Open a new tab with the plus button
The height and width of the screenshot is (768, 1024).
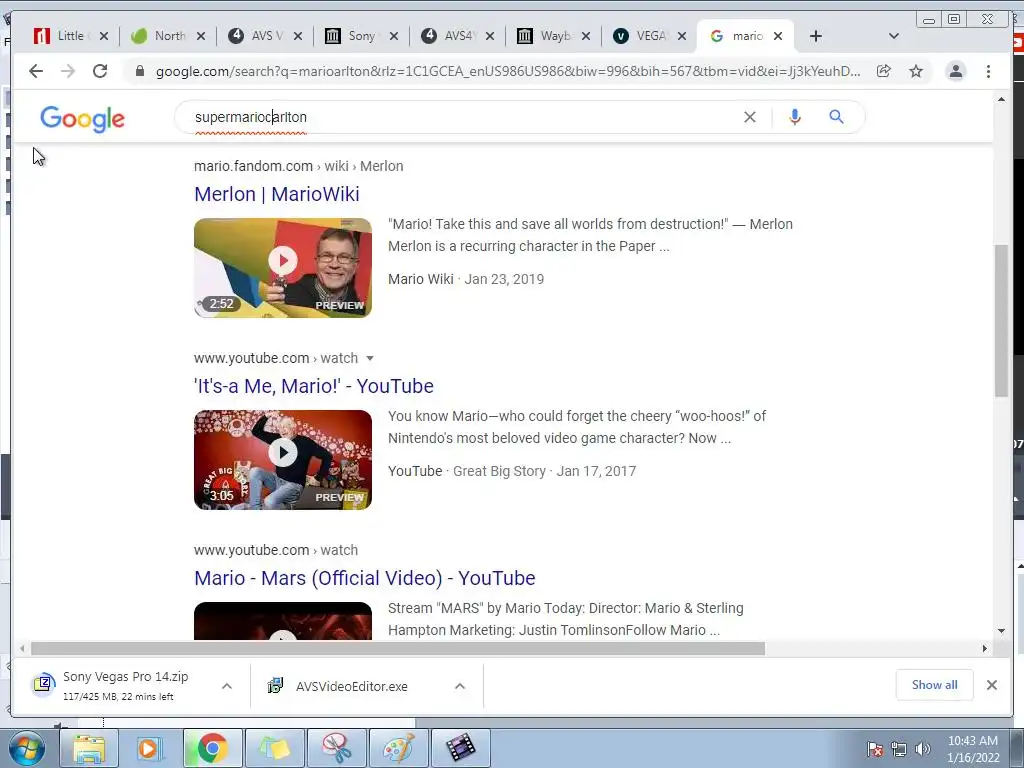coord(816,36)
